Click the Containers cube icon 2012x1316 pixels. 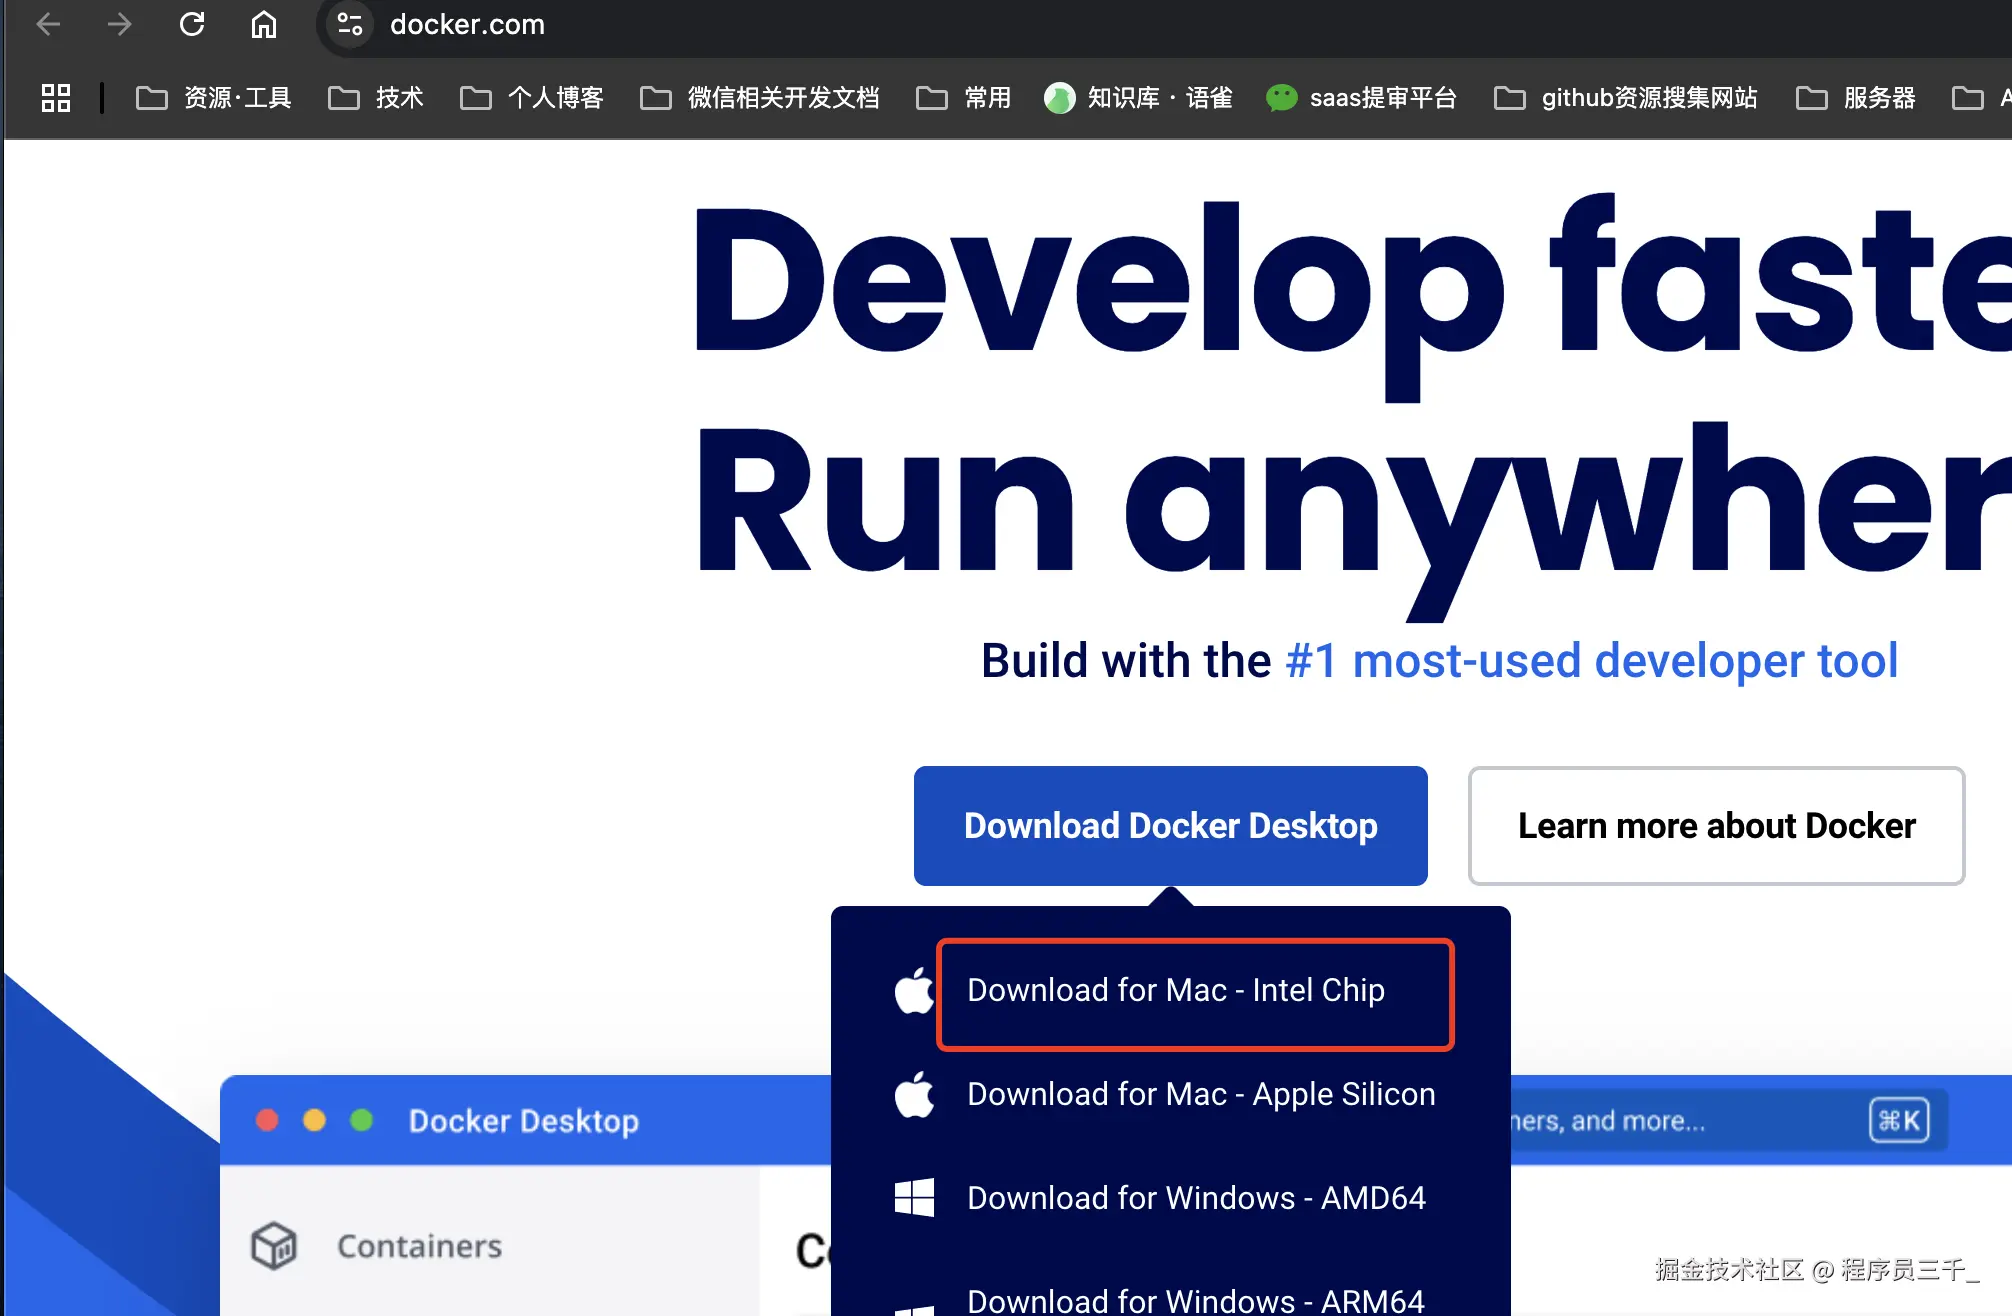point(274,1246)
